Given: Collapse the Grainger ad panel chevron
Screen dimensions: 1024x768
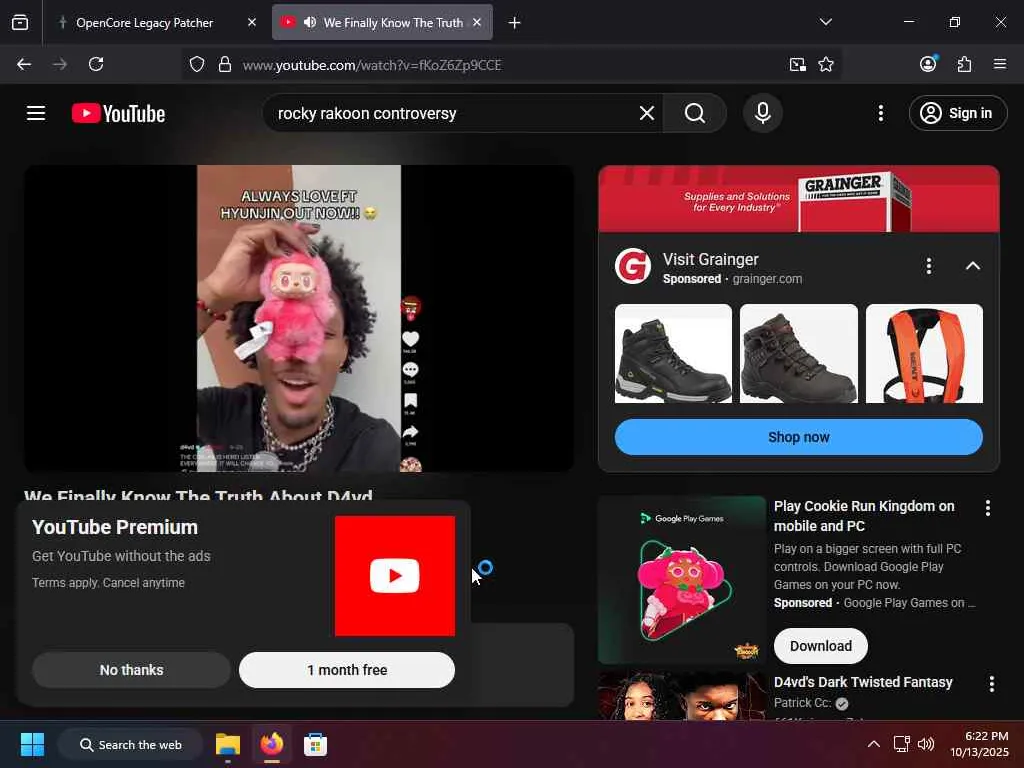Looking at the screenshot, I should 972,266.
